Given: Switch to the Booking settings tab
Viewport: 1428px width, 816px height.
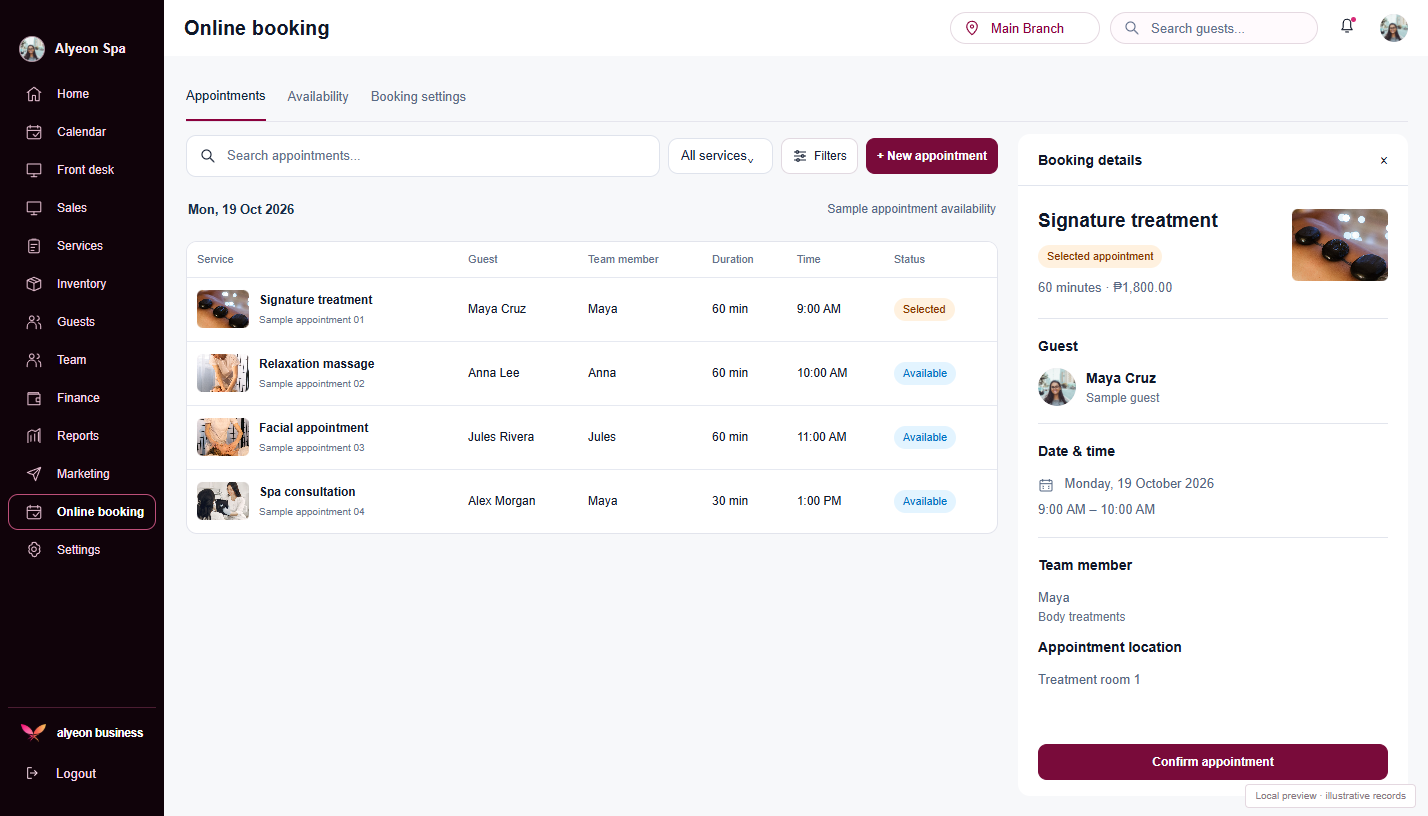Looking at the screenshot, I should [418, 97].
